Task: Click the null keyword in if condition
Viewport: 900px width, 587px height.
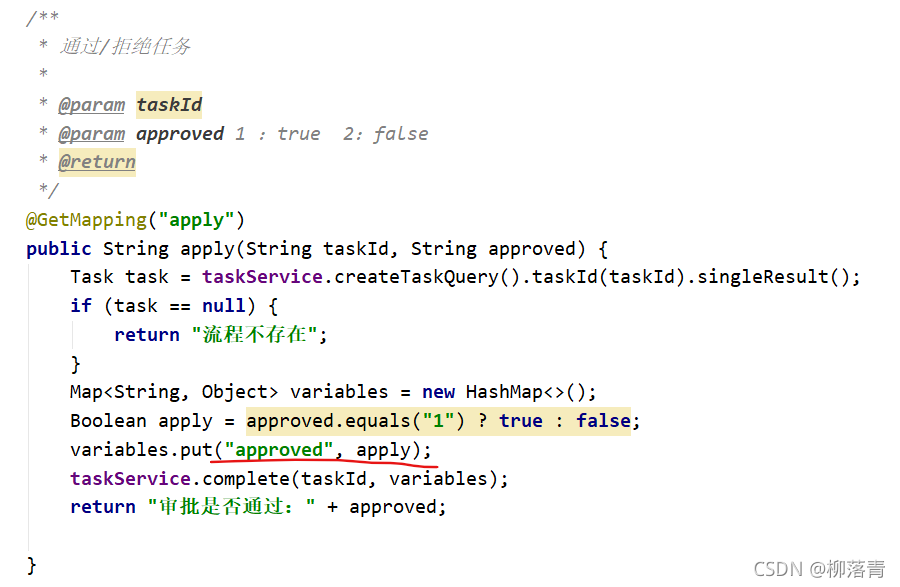Action: point(223,306)
